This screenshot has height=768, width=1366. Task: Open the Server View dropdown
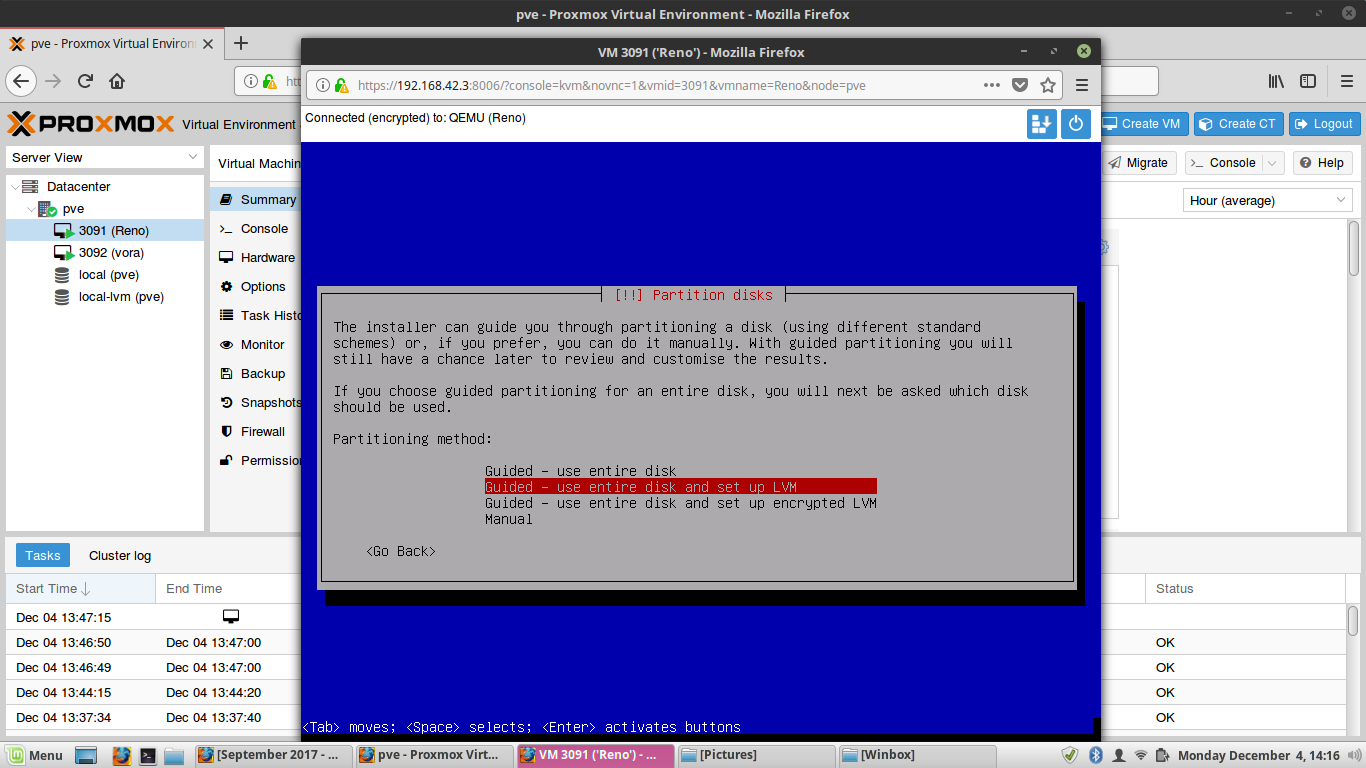click(105, 157)
